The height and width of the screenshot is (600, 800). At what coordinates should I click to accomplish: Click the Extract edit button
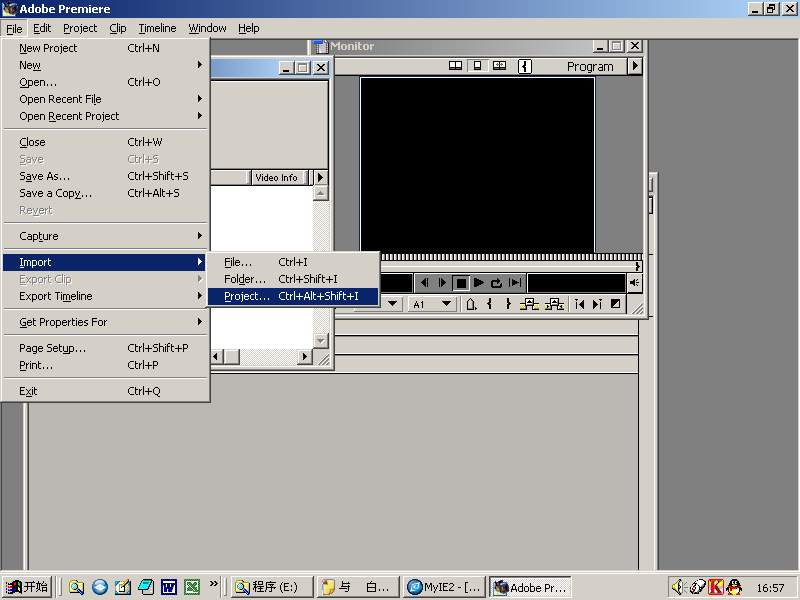(x=554, y=304)
